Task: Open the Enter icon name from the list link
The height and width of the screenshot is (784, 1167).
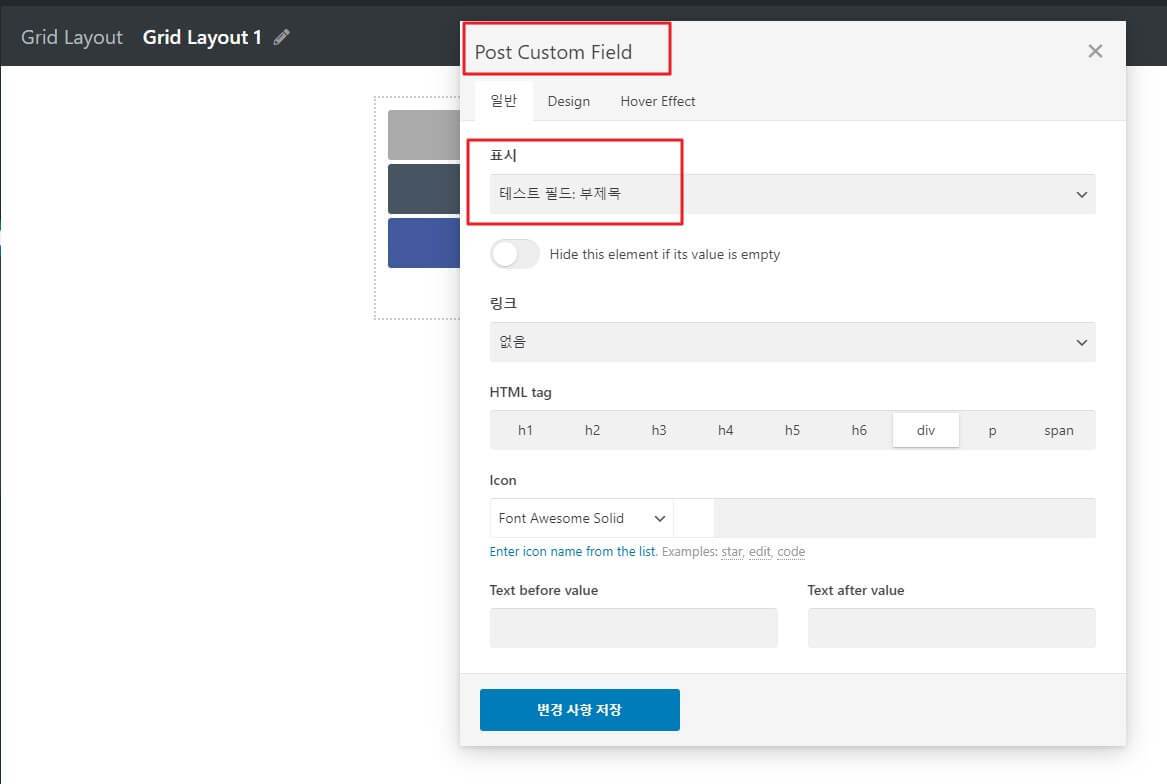Action: (573, 552)
